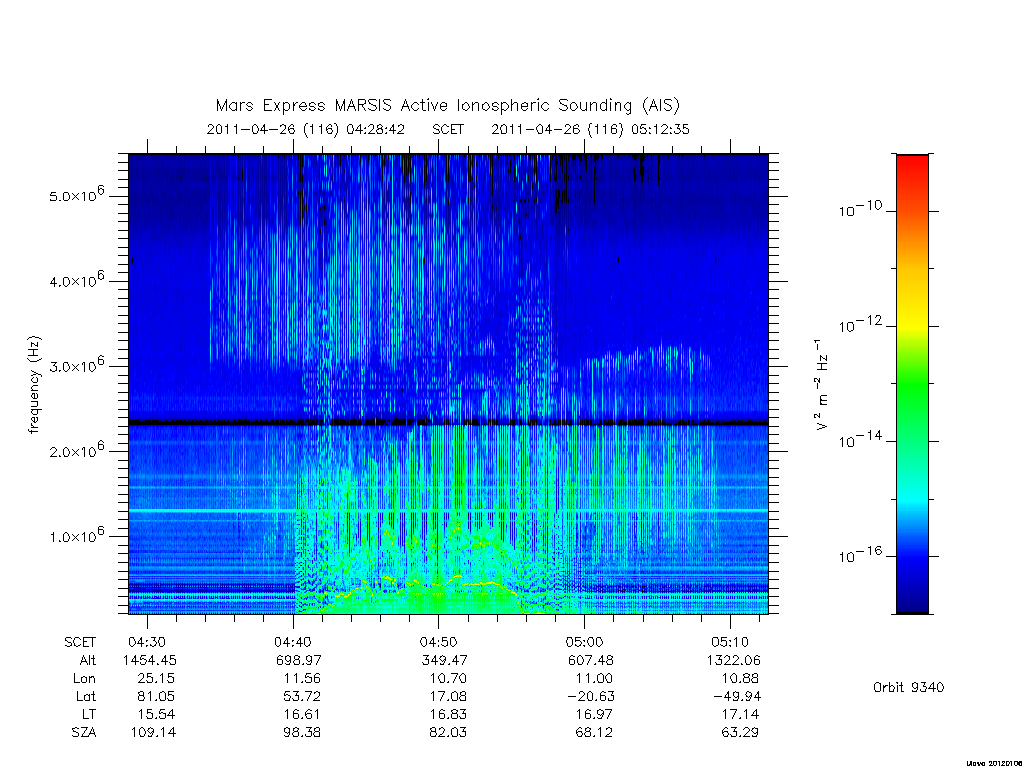Click the SZA value 109.14
The image size is (1024, 768).
tap(153, 733)
